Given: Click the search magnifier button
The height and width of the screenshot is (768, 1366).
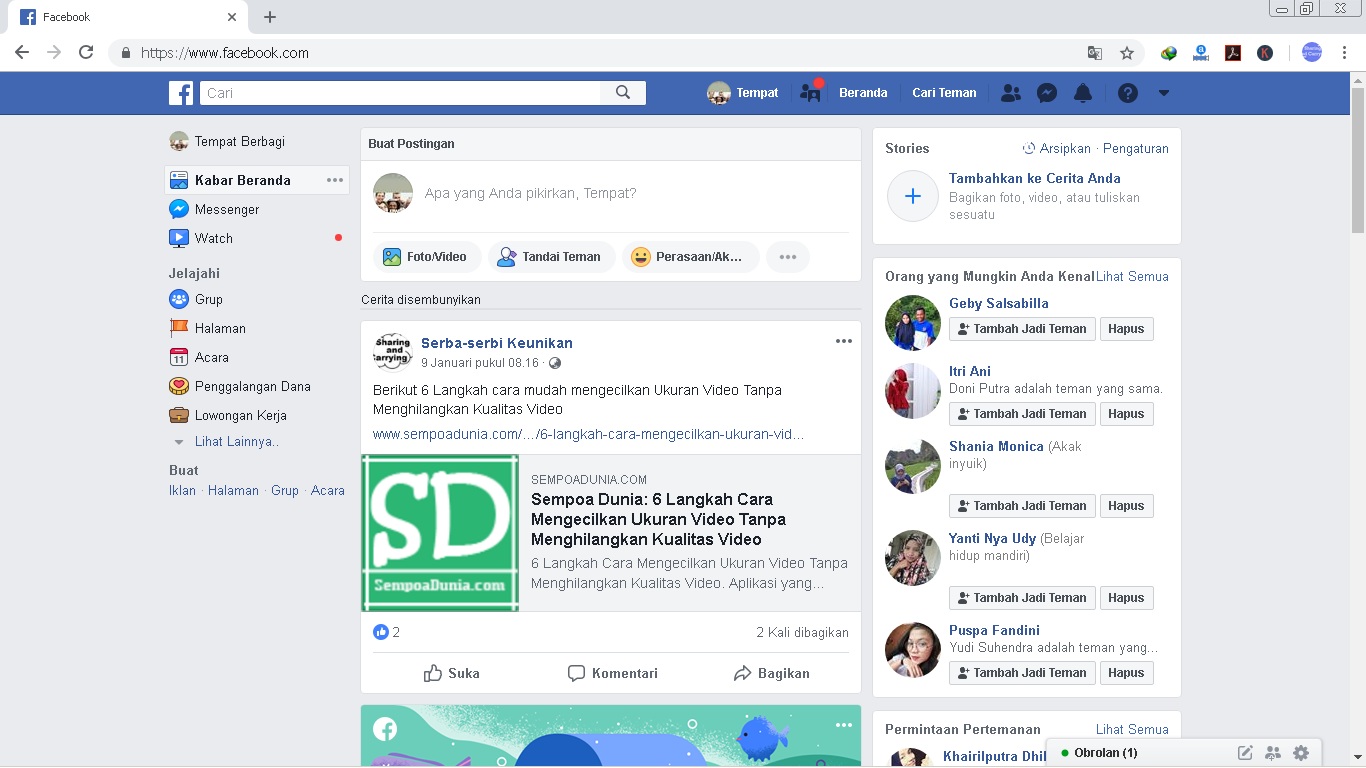Looking at the screenshot, I should tap(623, 93).
